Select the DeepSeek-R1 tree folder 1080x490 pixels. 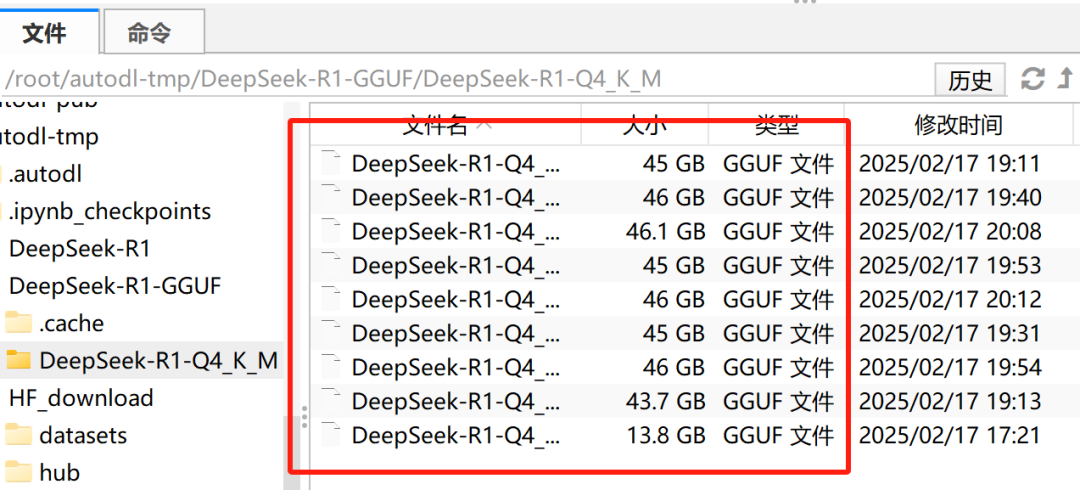tap(80, 248)
